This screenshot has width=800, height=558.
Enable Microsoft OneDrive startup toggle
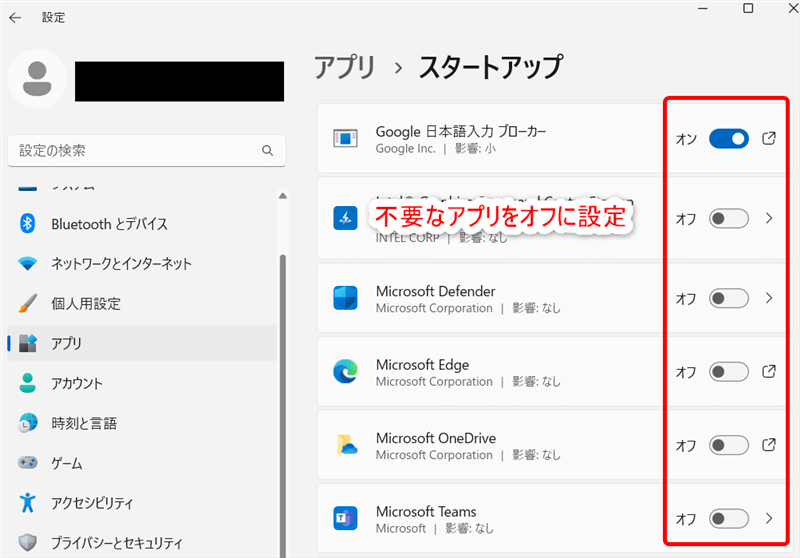coord(729,445)
